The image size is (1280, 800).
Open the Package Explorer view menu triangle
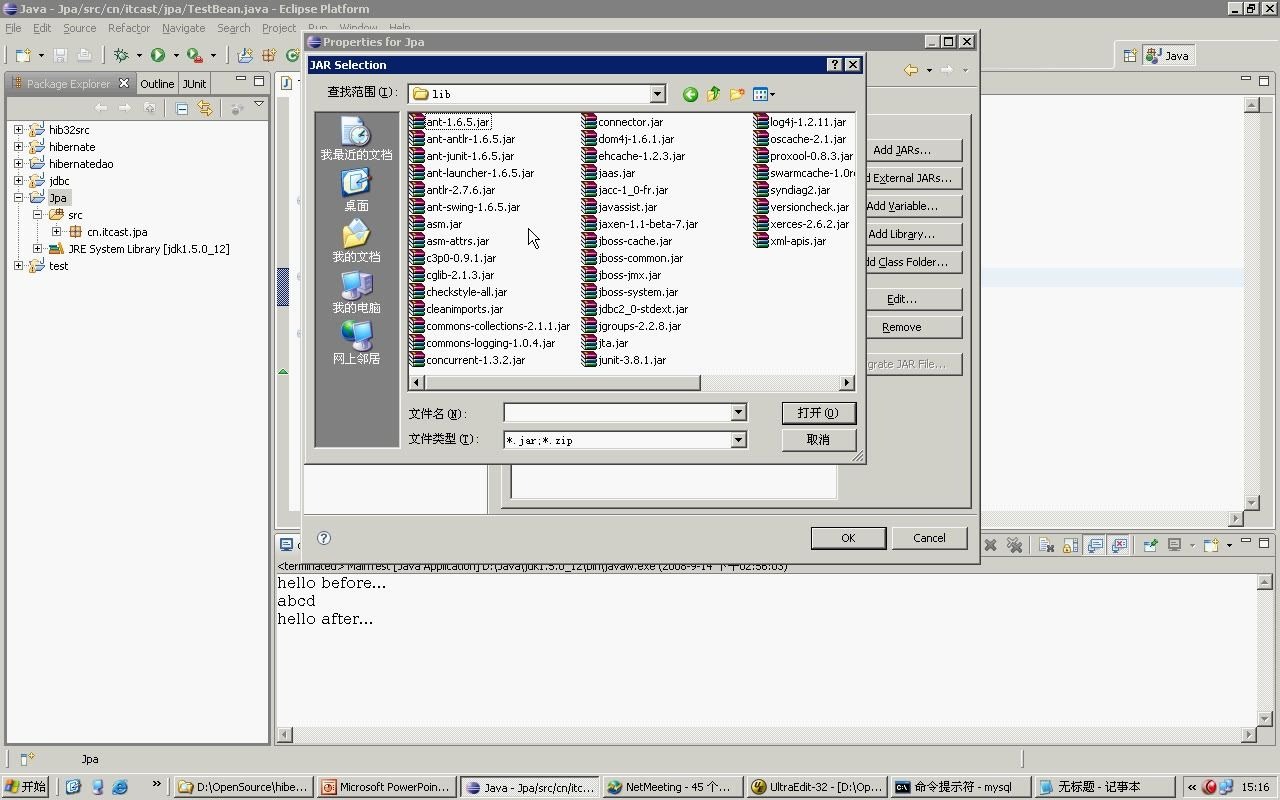pyautogui.click(x=259, y=105)
